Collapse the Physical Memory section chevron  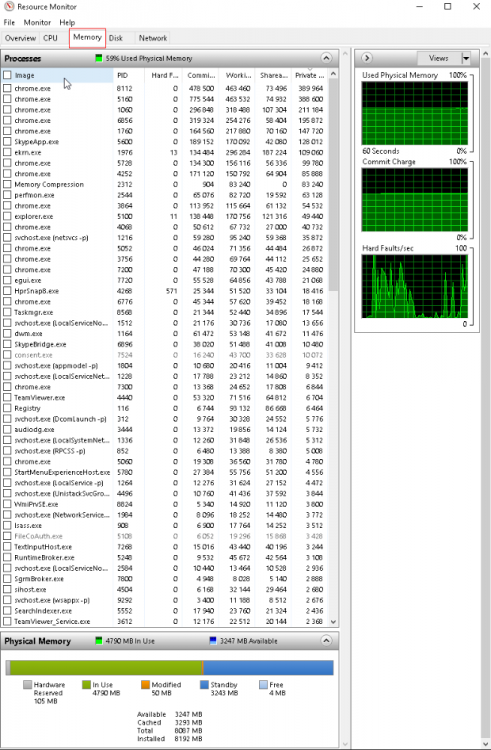click(326, 640)
